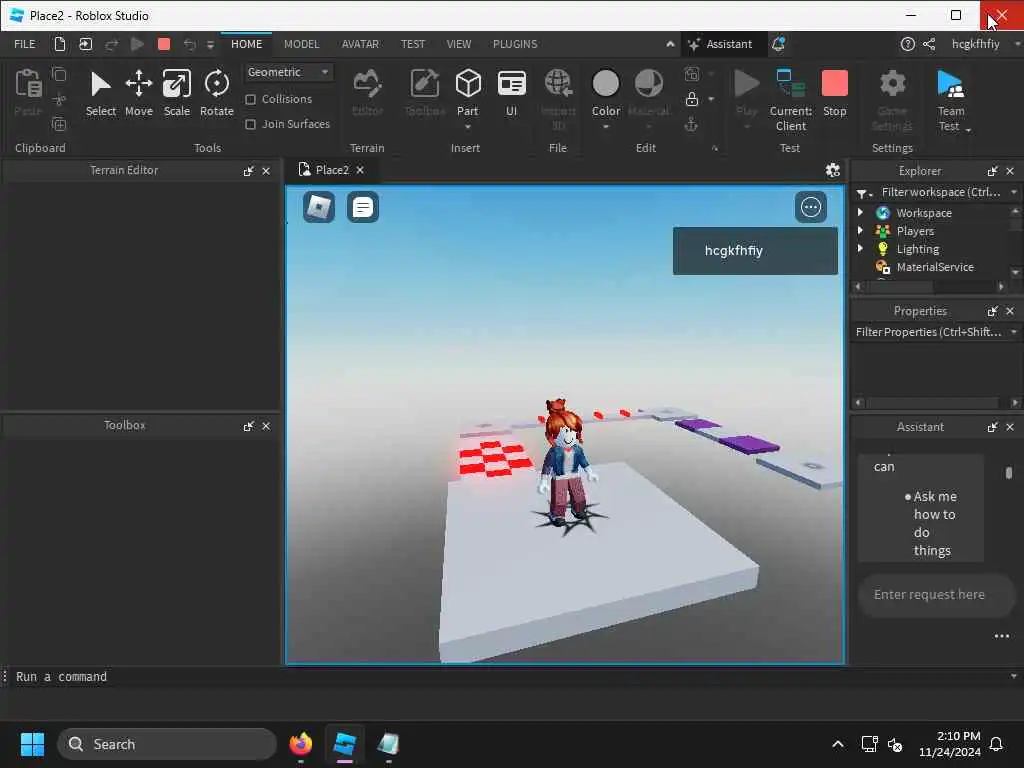
Task: Click the hcgkfhfiy account name
Action: point(975,44)
